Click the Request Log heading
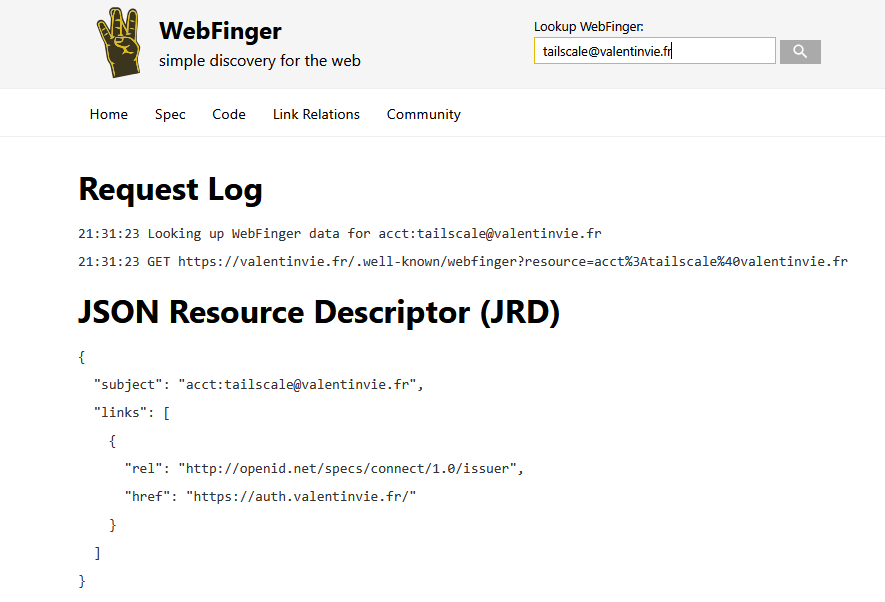The width and height of the screenshot is (885, 602). tap(170, 190)
